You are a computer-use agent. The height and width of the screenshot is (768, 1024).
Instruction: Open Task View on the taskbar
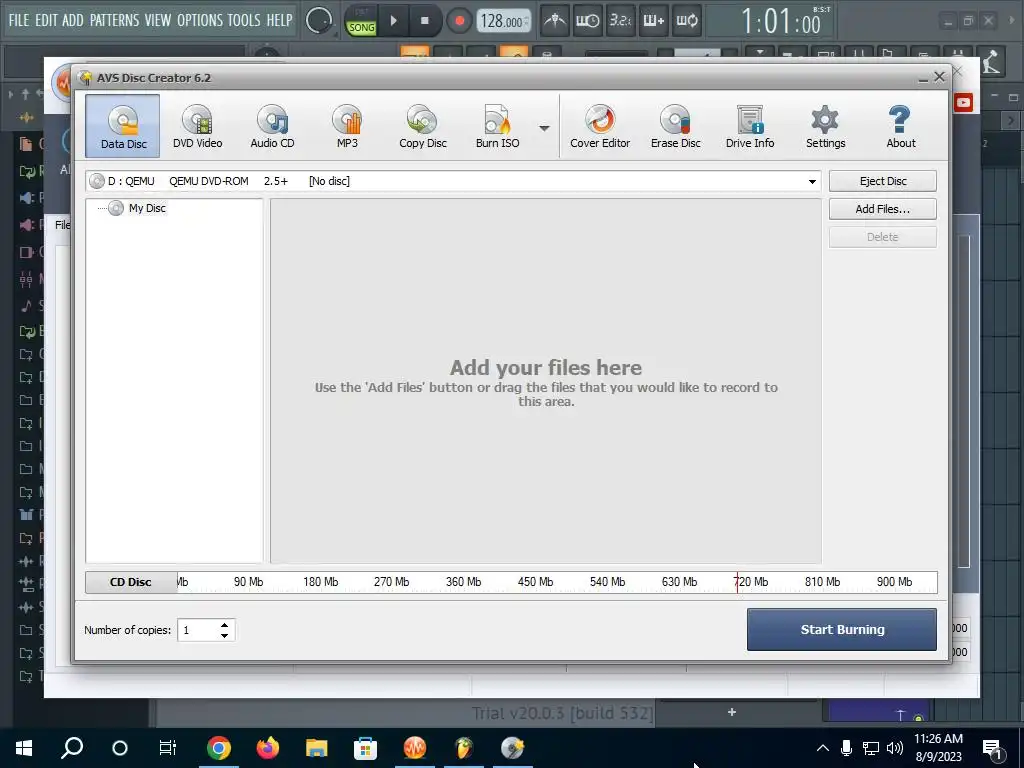click(x=168, y=748)
